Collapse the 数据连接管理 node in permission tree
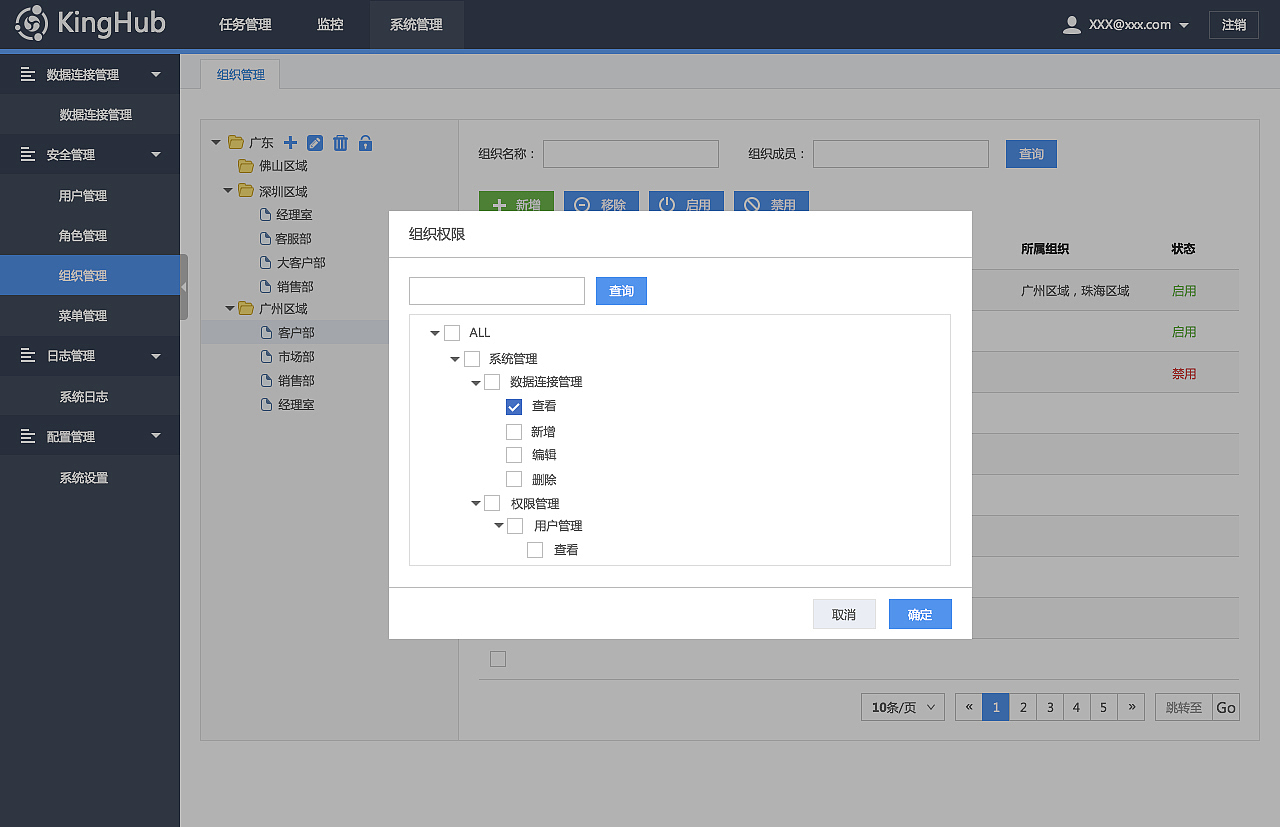Screen dimensions: 1280x827 click(x=476, y=382)
